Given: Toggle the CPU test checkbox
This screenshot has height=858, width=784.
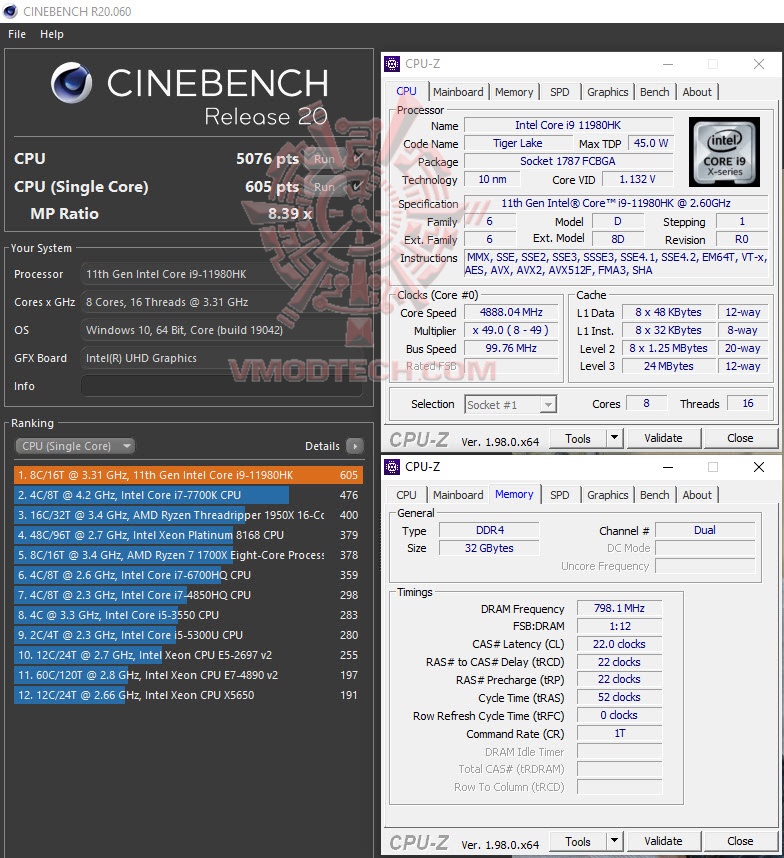Looking at the screenshot, I should click(357, 158).
